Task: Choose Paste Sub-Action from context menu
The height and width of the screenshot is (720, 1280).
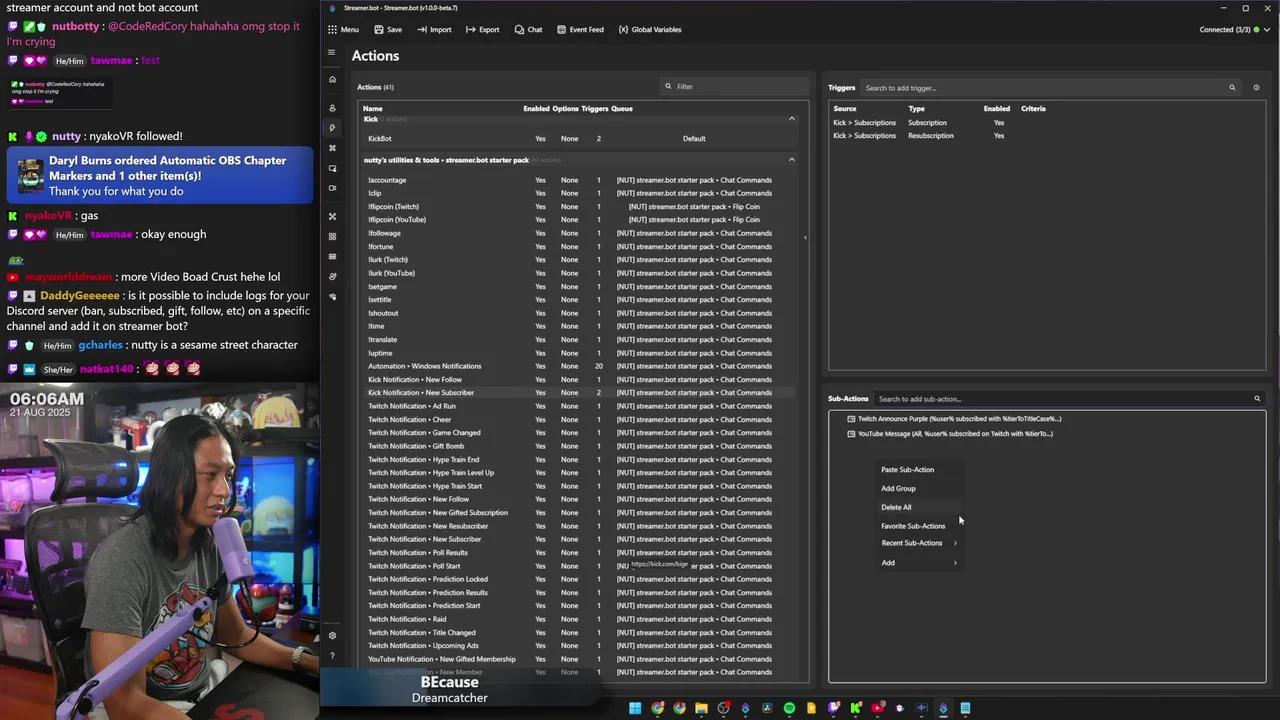Action: coord(907,470)
